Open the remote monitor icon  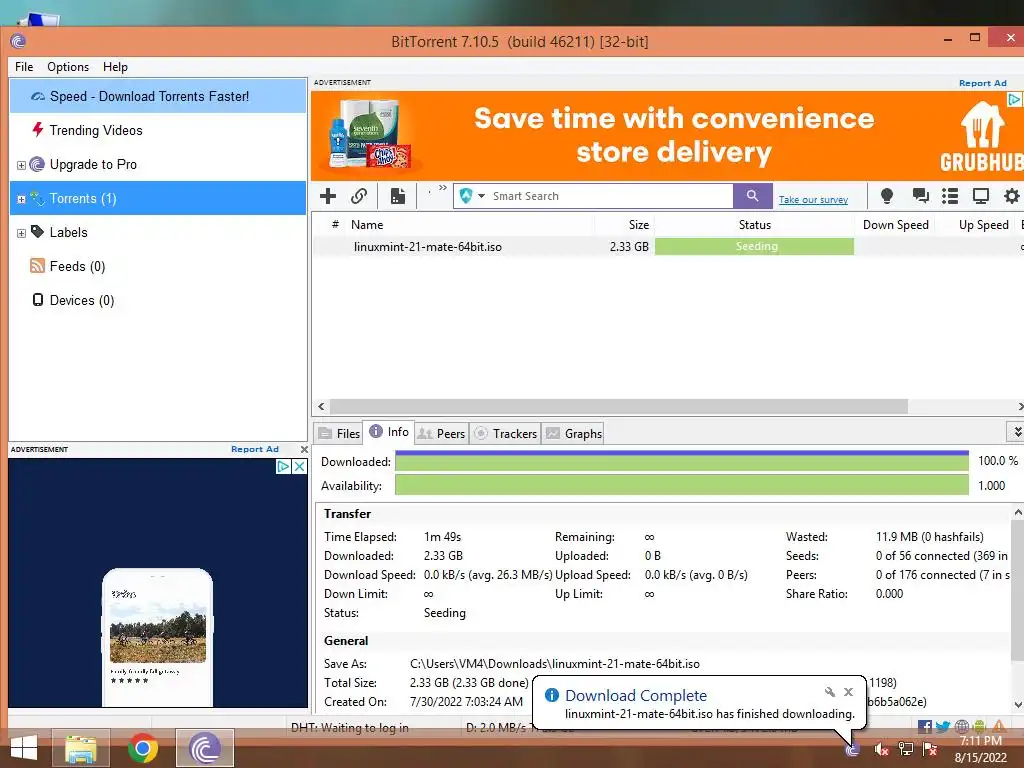click(981, 196)
